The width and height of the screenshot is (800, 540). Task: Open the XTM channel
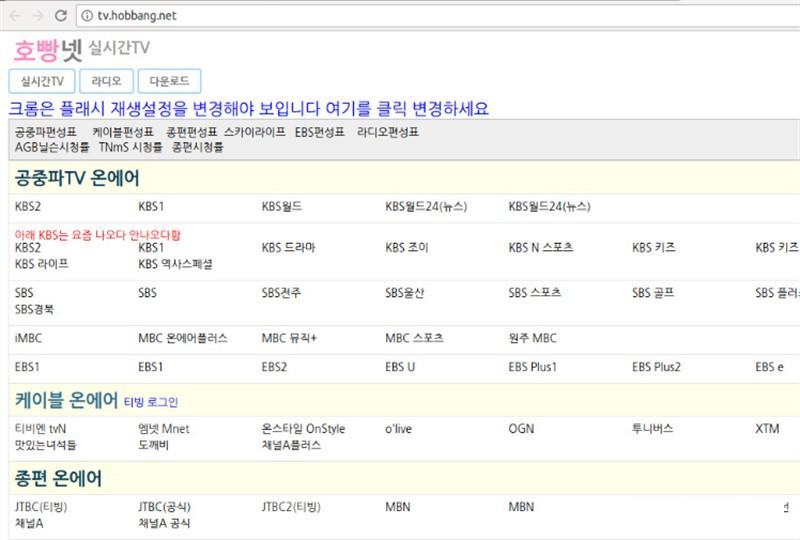pyautogui.click(x=767, y=429)
